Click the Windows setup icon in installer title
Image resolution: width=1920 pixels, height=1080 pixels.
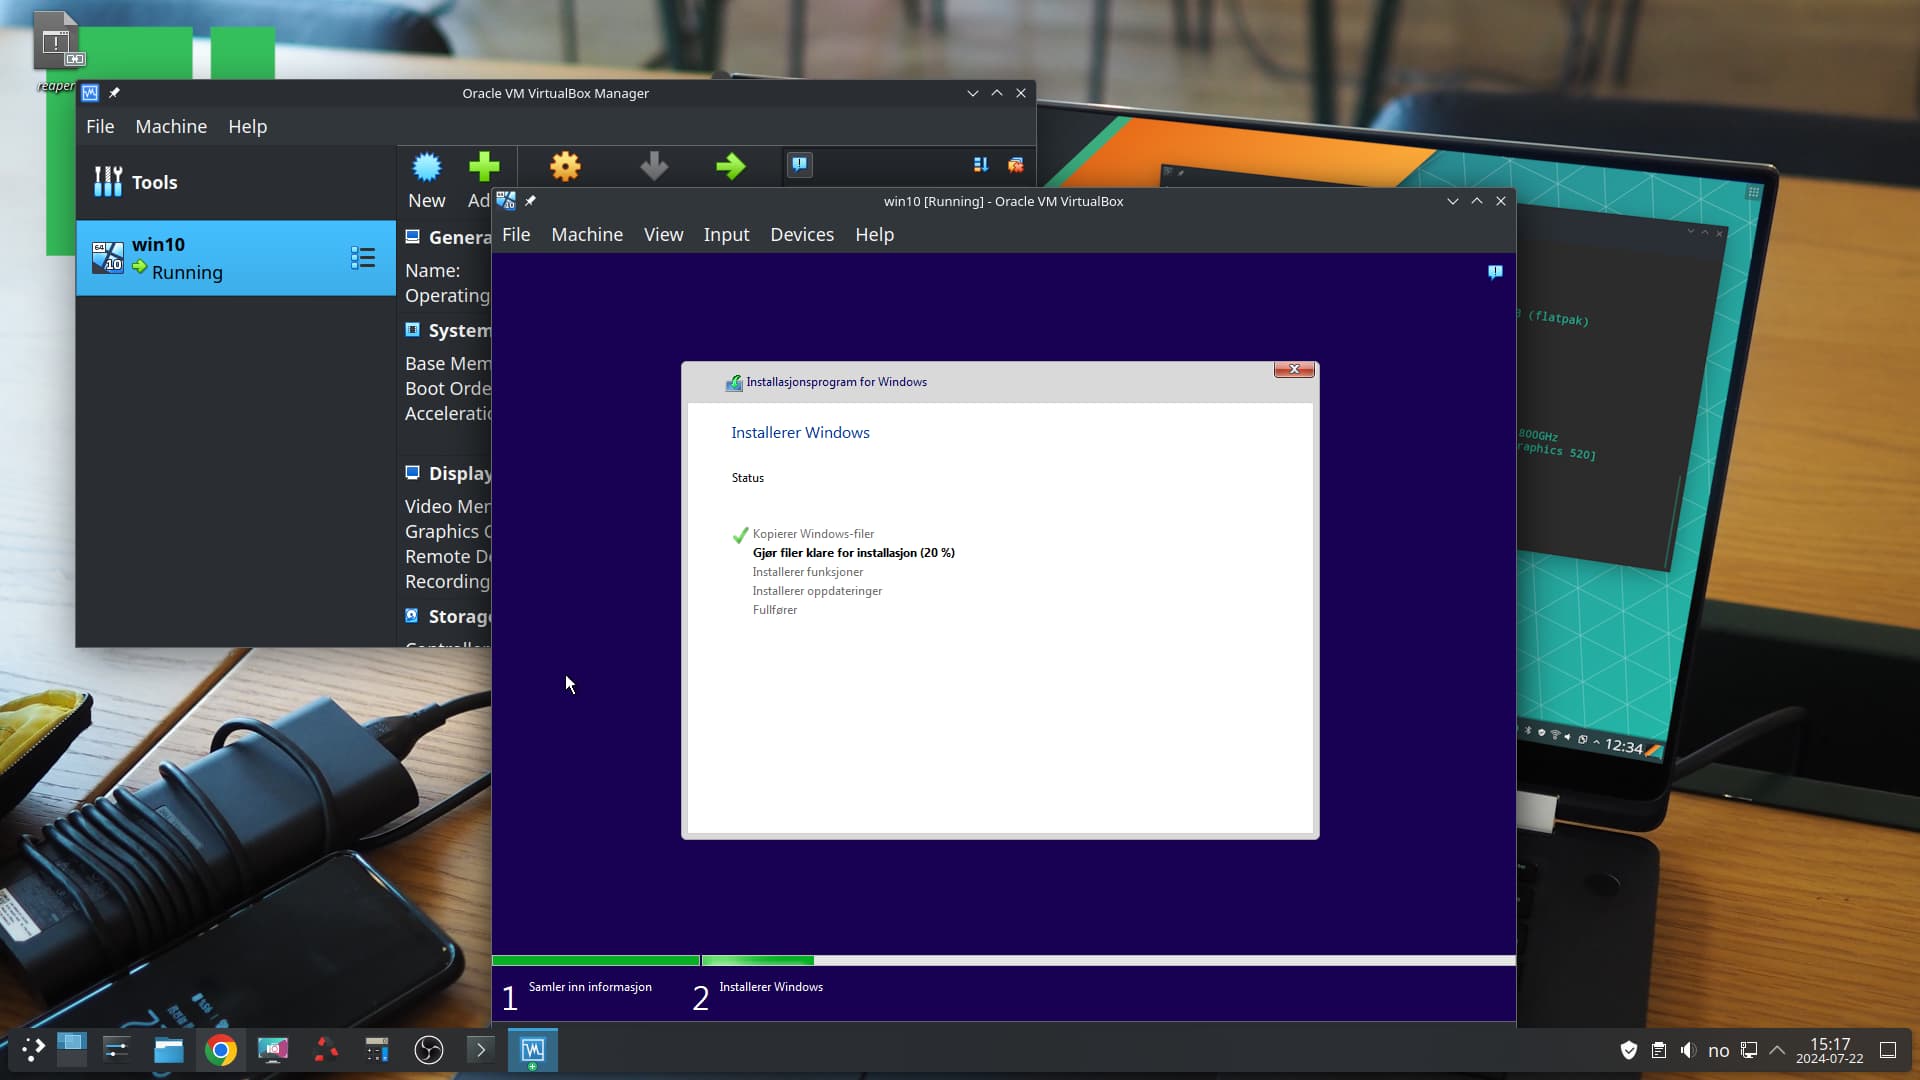tap(734, 382)
